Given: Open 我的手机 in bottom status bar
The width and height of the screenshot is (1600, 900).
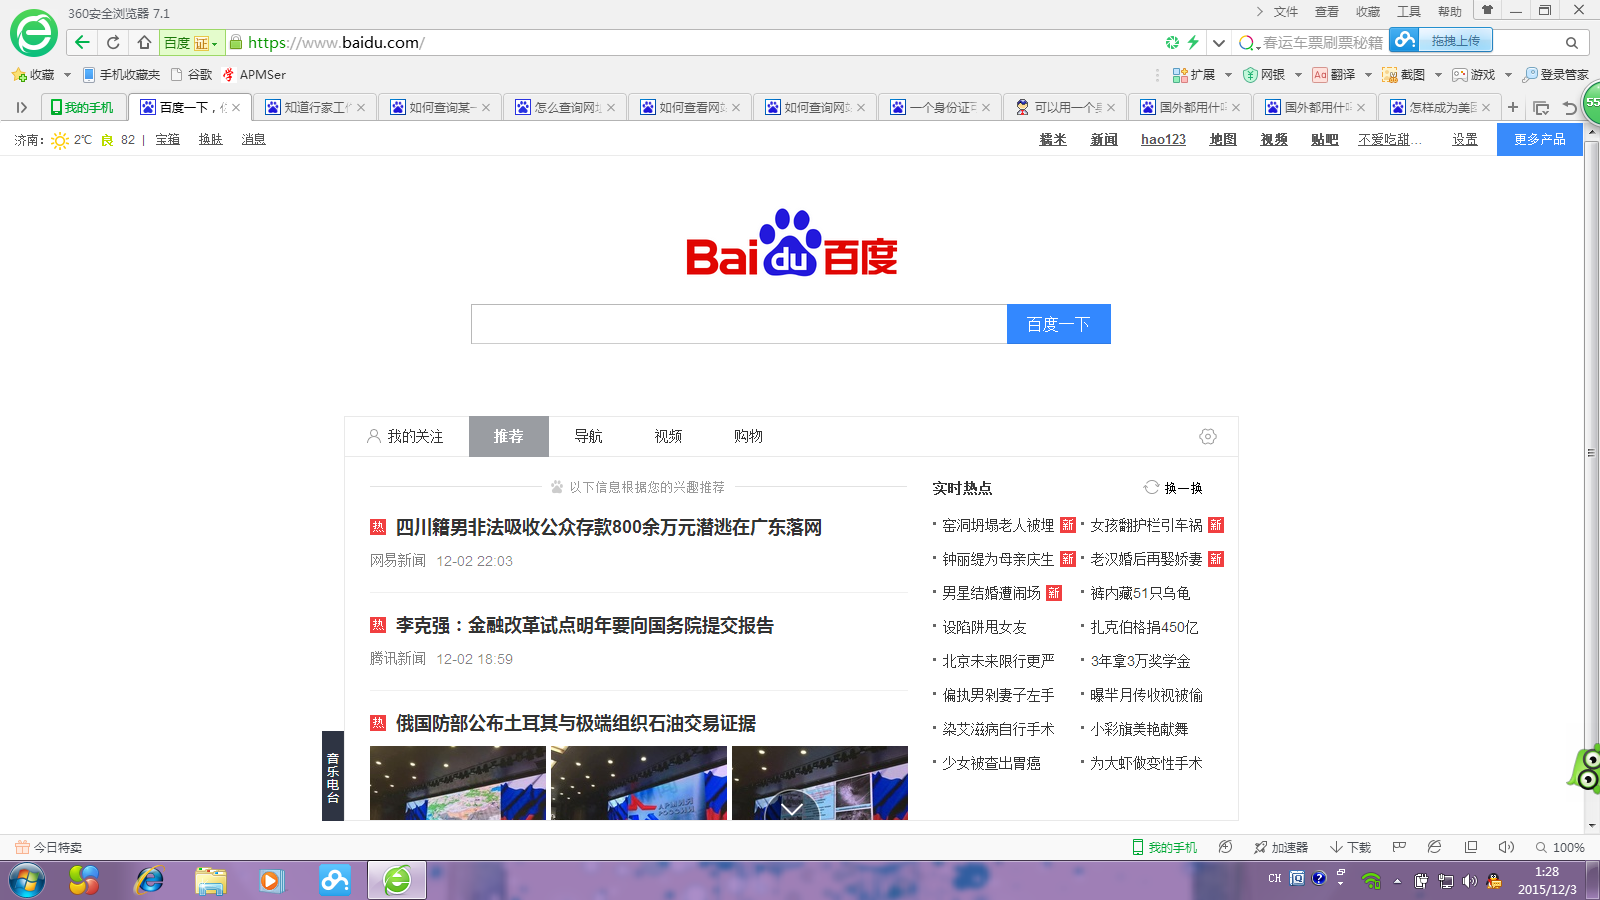Looking at the screenshot, I should click(1164, 847).
